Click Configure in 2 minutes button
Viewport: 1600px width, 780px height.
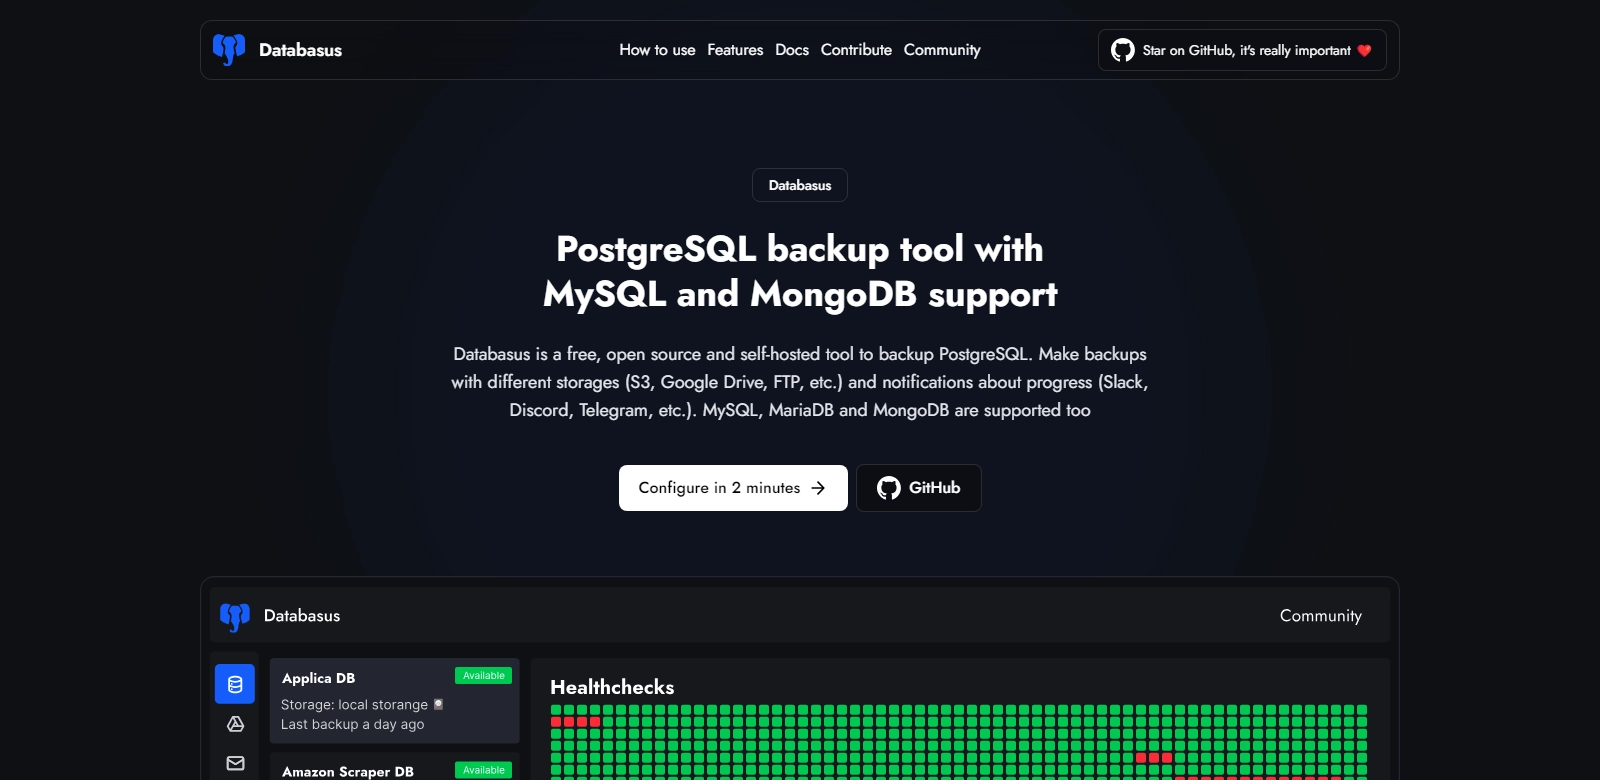pyautogui.click(x=733, y=488)
